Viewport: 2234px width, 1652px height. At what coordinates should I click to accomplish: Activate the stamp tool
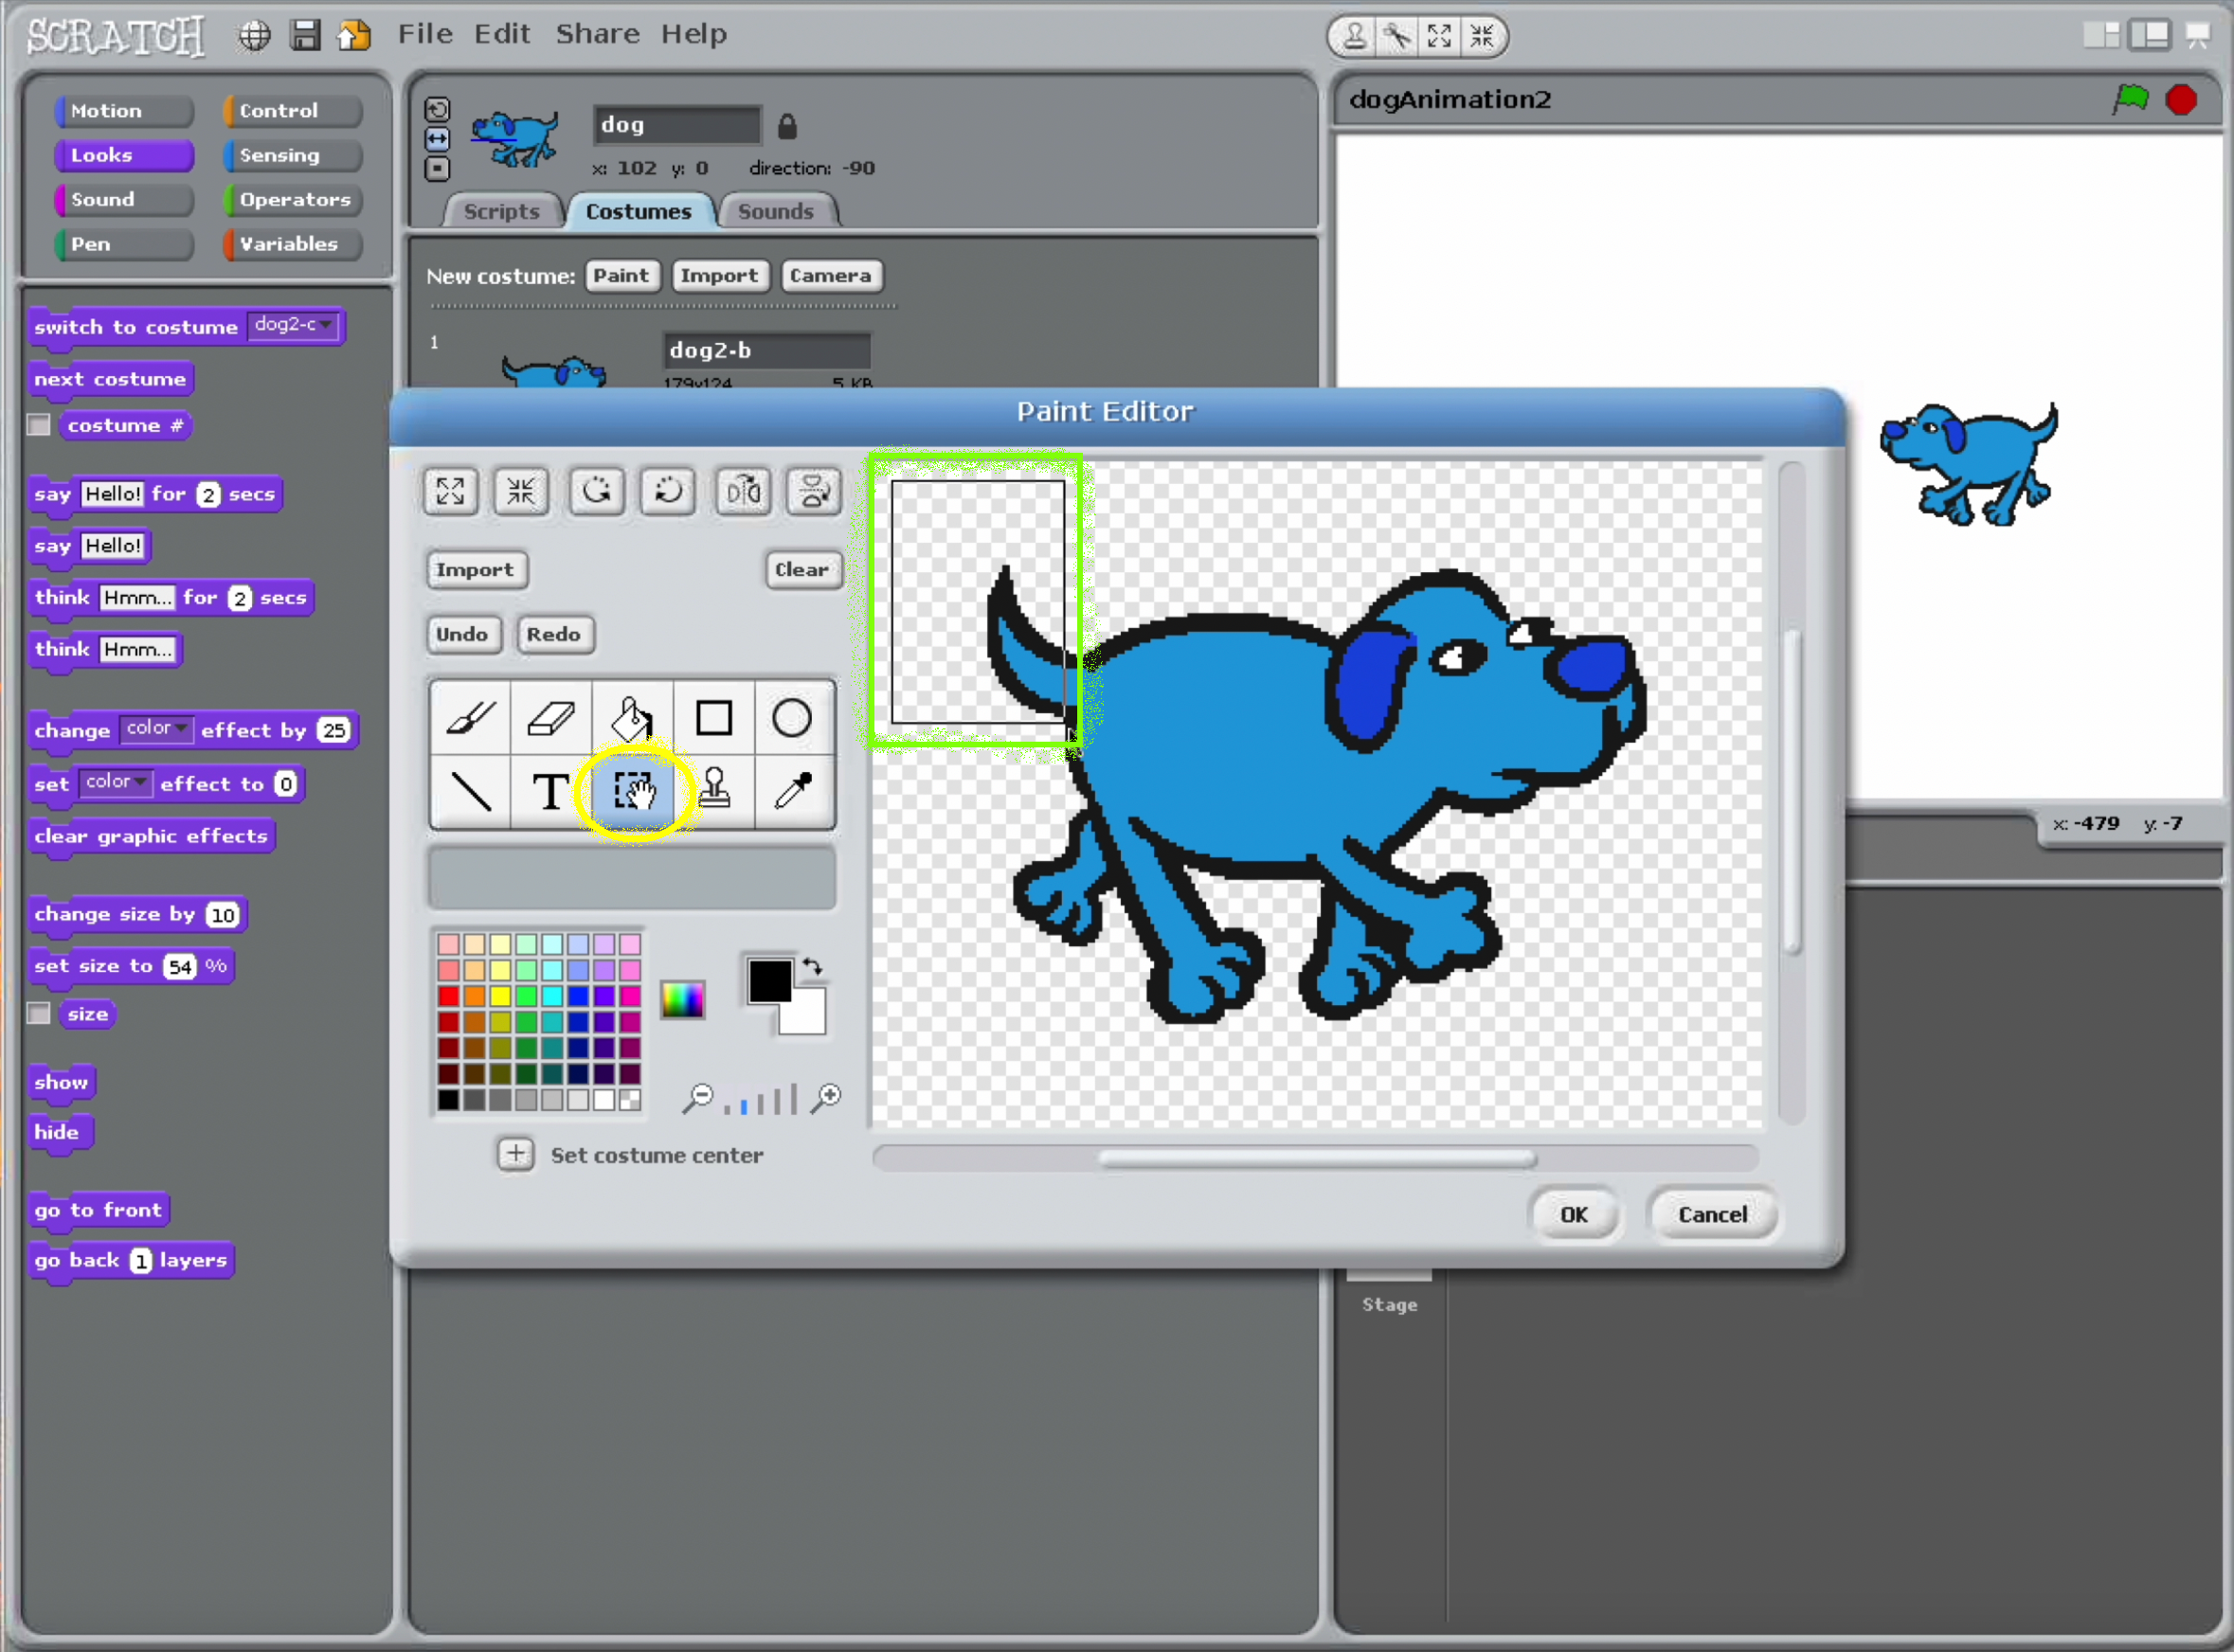714,790
